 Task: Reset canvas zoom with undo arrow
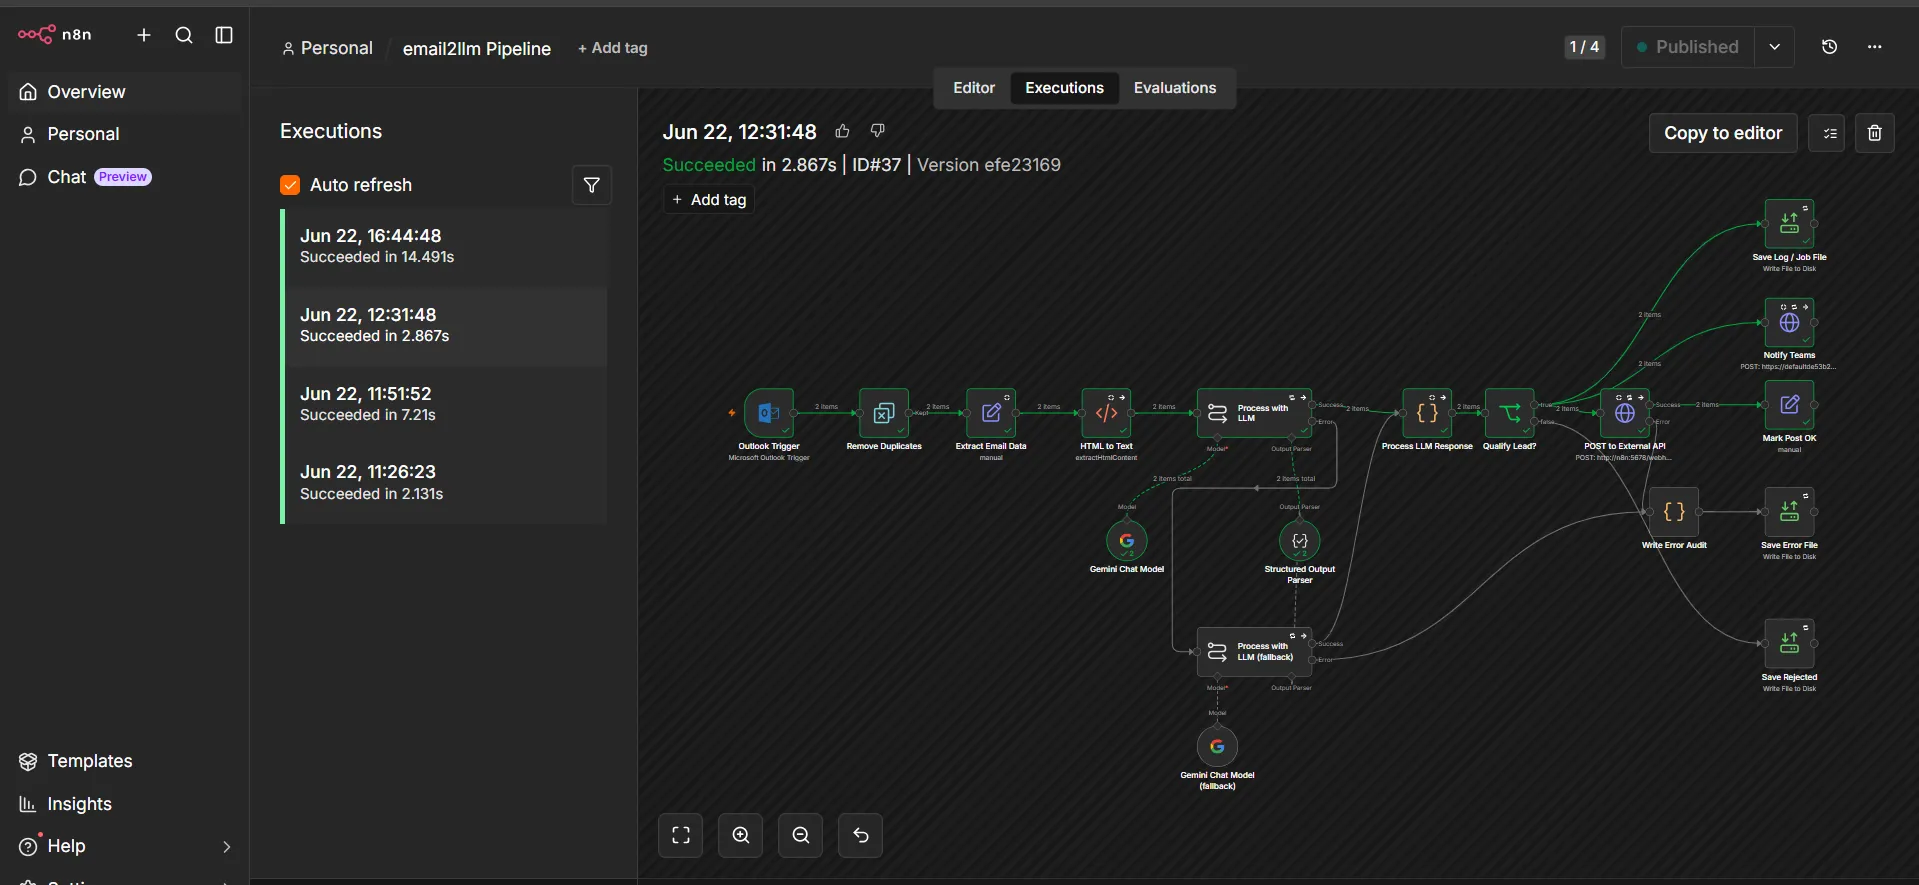[x=861, y=835]
